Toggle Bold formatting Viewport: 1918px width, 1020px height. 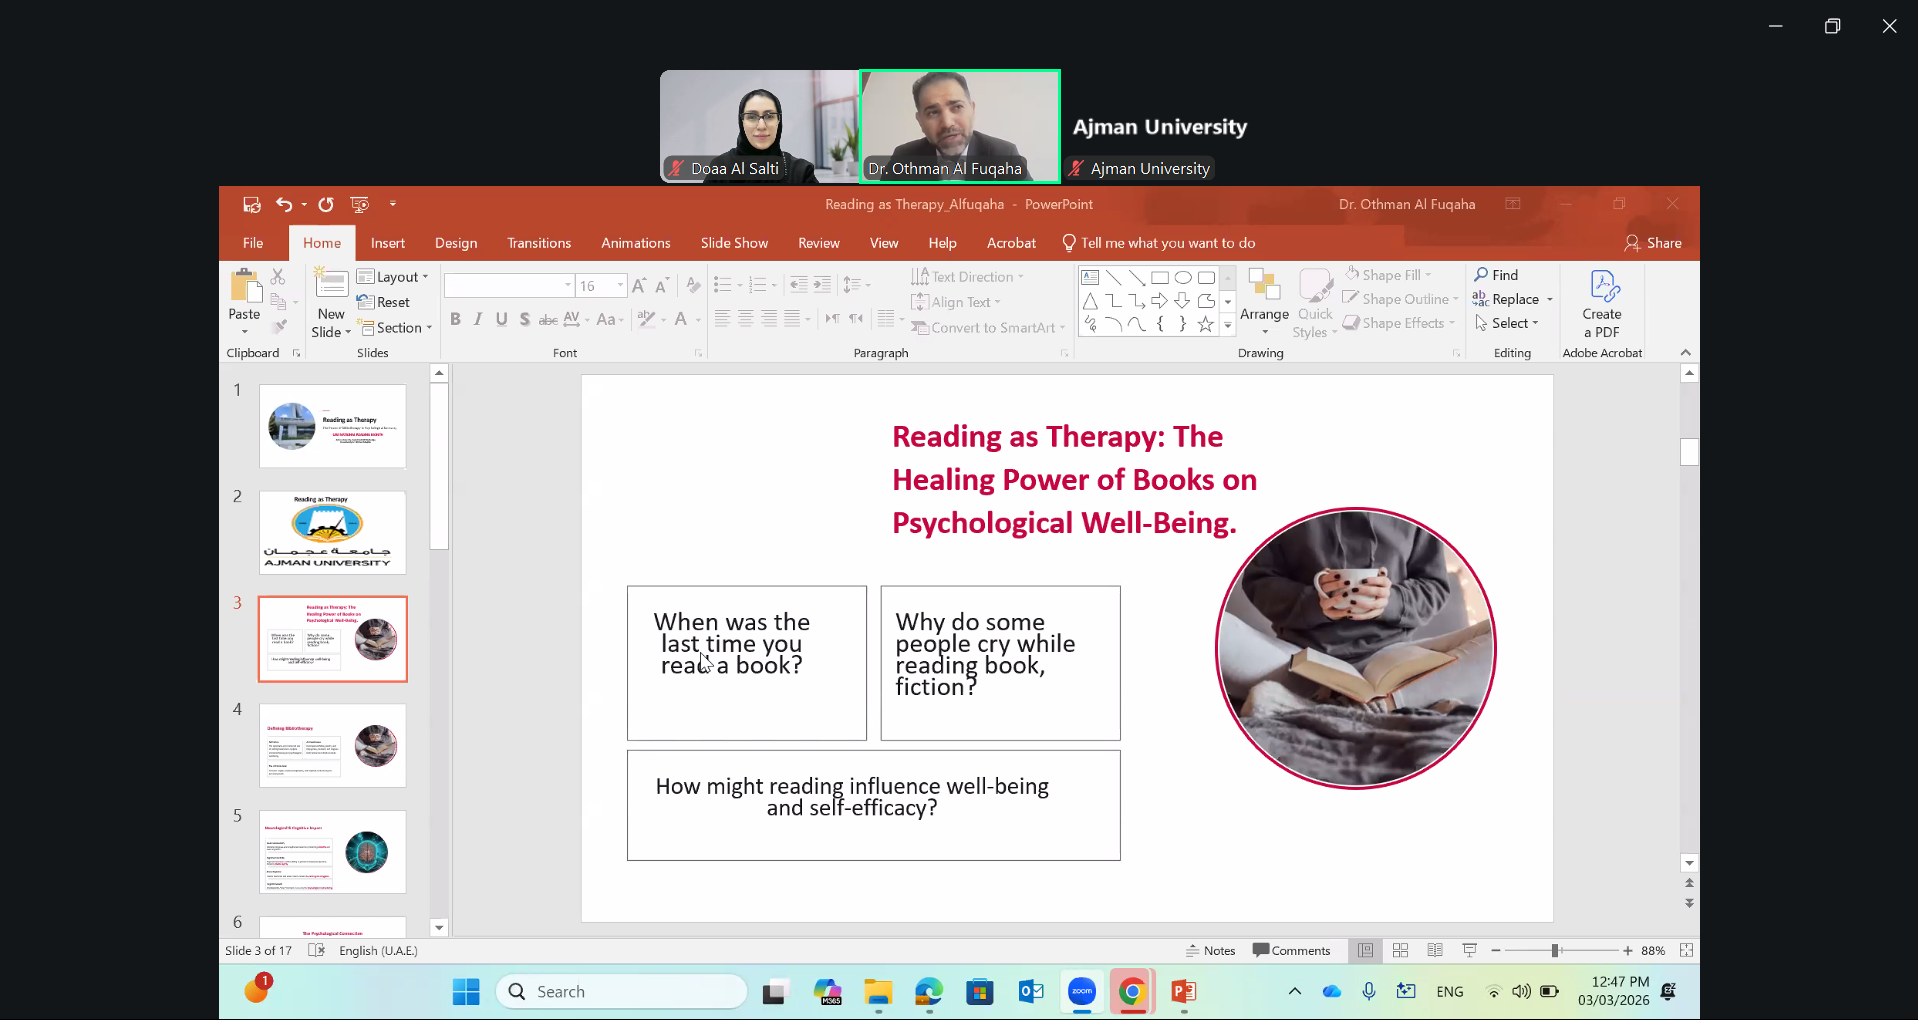(455, 319)
